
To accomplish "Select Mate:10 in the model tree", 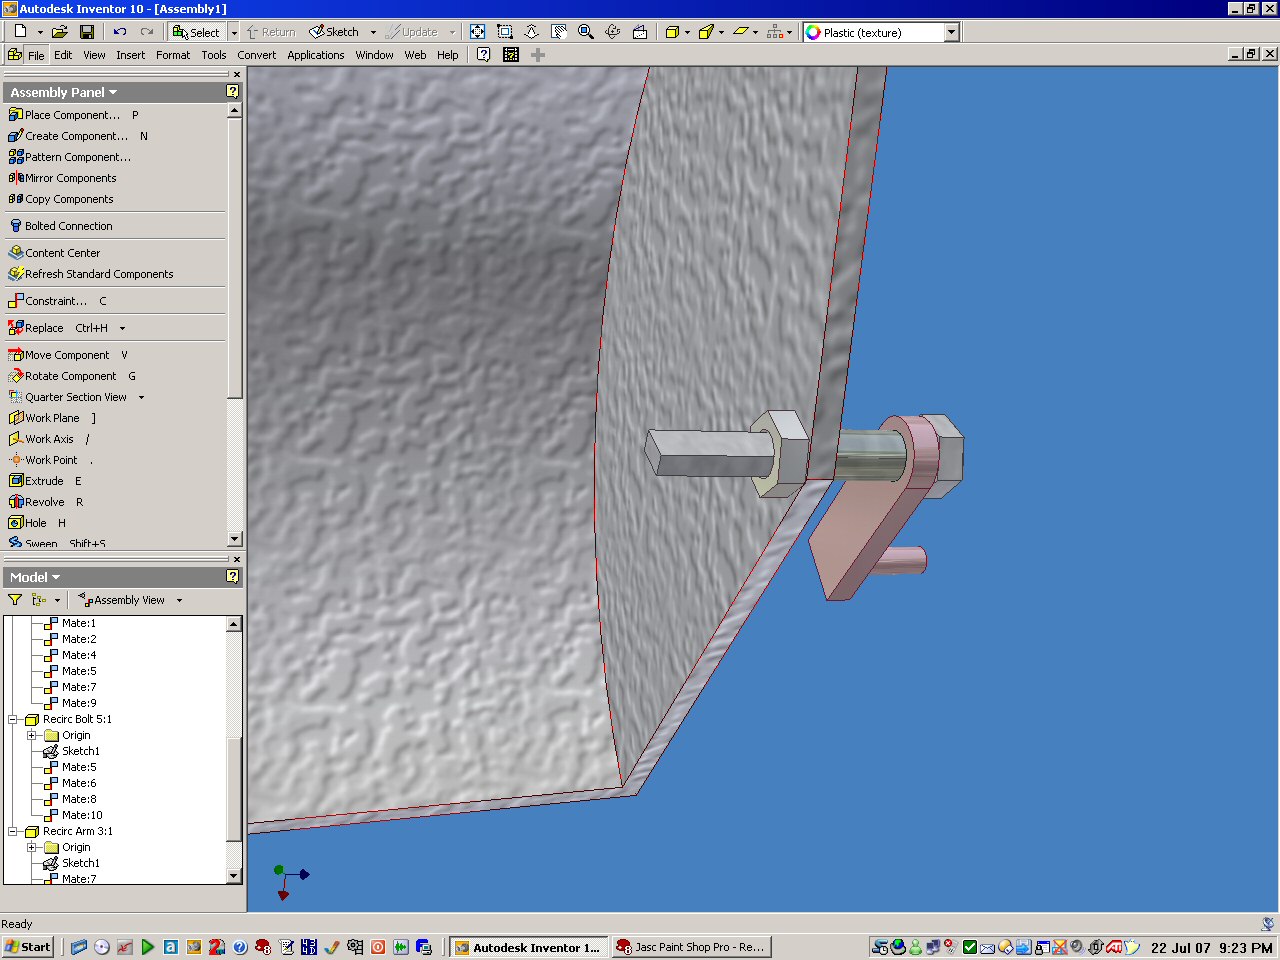I will (x=82, y=815).
